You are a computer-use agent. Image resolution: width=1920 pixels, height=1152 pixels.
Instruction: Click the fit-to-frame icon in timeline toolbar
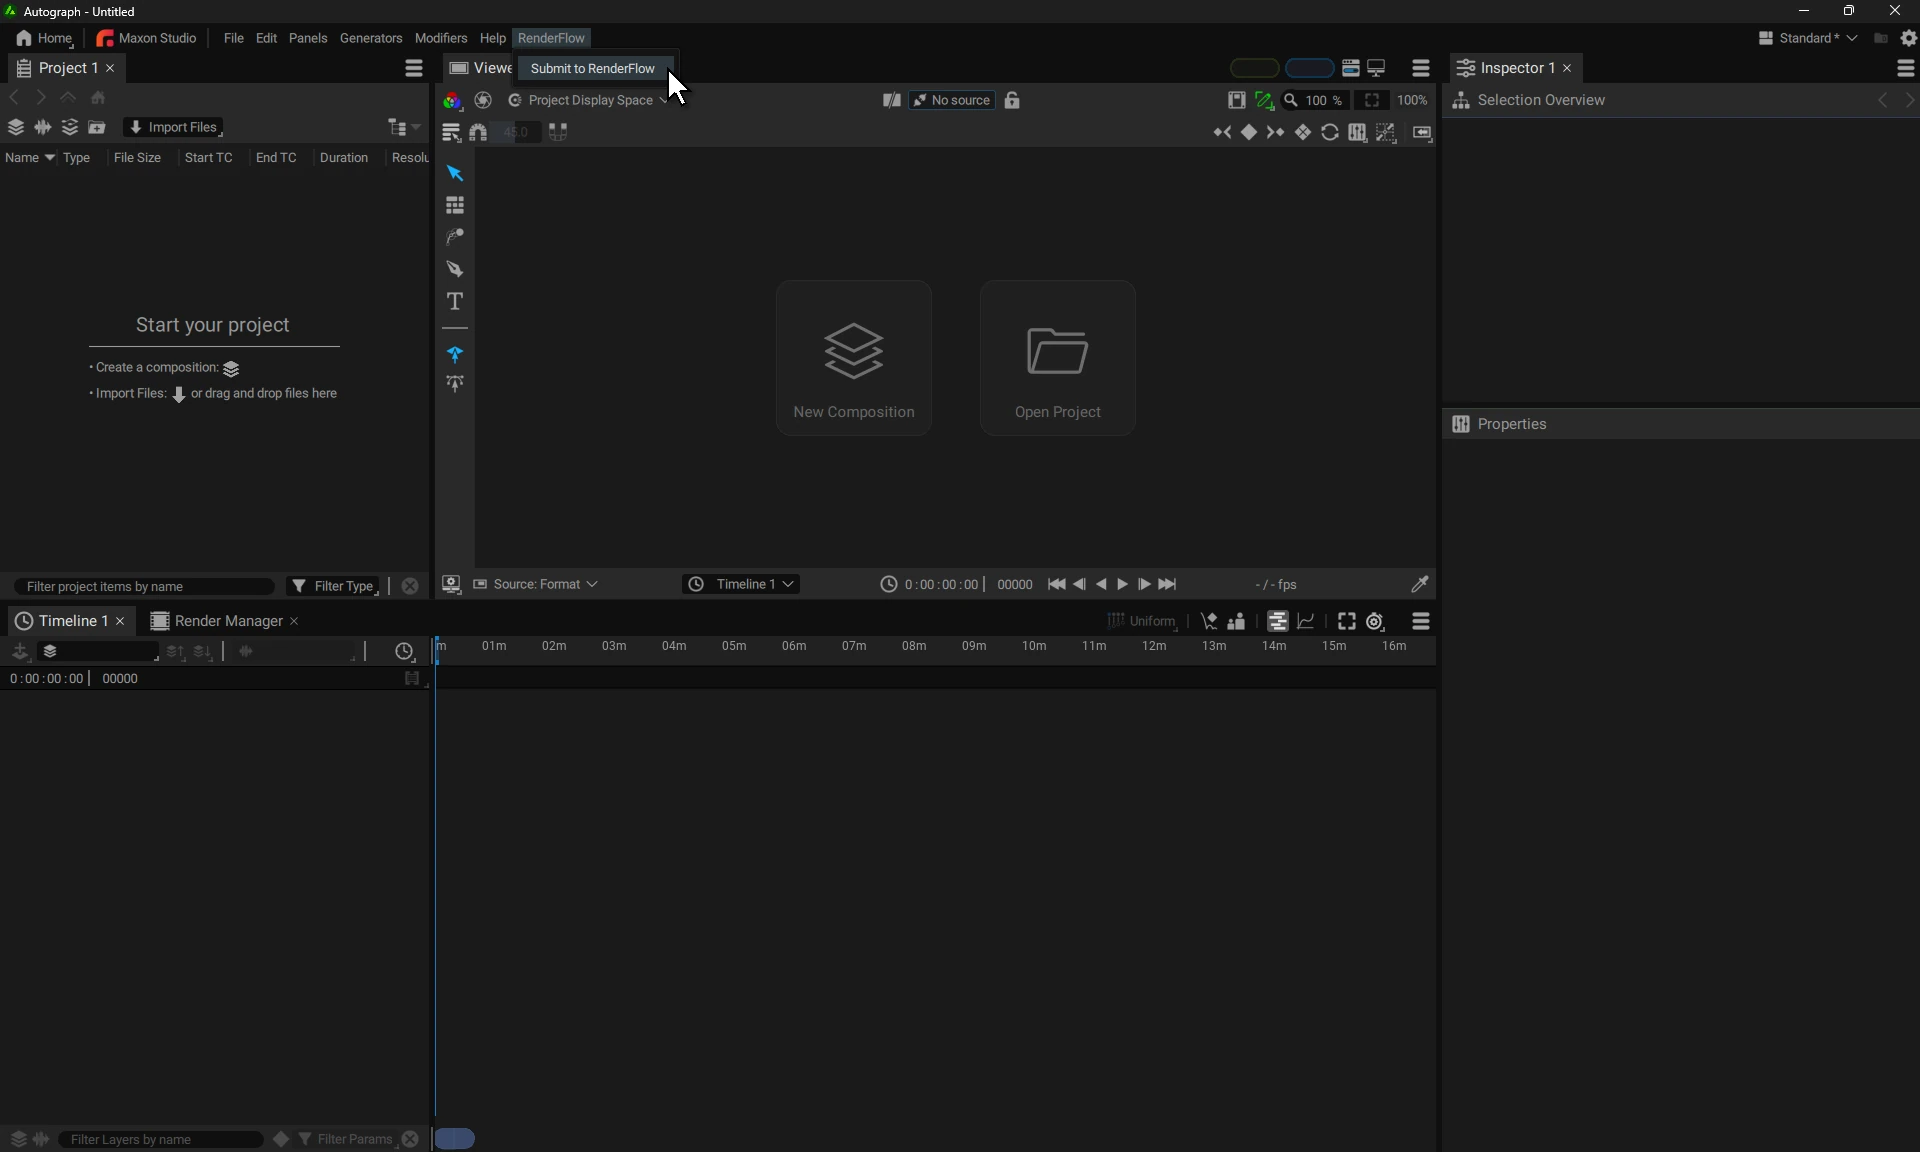coord(1347,621)
